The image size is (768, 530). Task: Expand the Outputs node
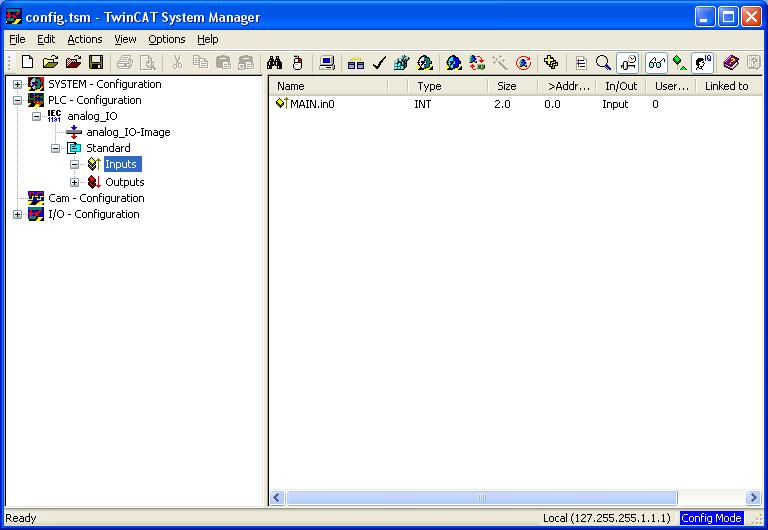pos(74,183)
